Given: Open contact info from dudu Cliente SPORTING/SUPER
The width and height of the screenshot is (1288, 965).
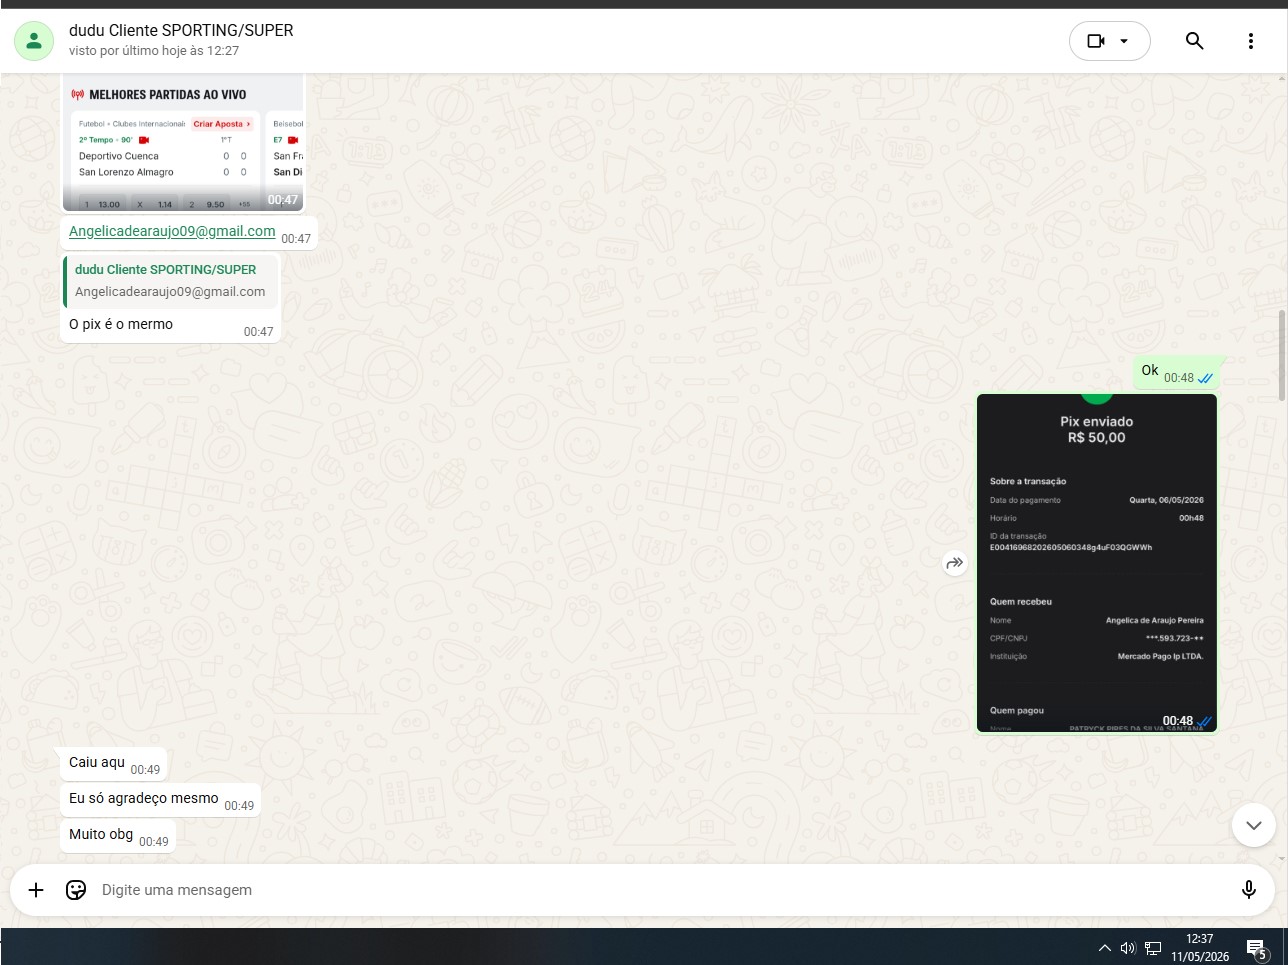Looking at the screenshot, I should (x=181, y=30).
